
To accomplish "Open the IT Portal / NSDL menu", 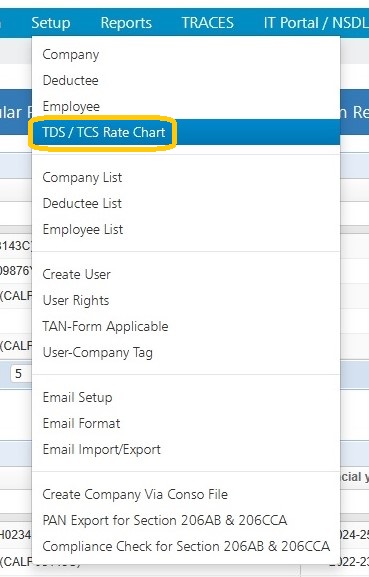I will click(x=316, y=23).
